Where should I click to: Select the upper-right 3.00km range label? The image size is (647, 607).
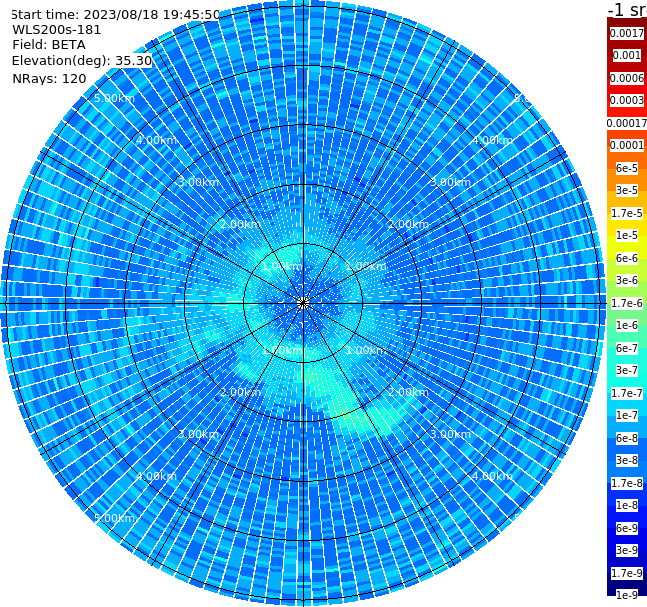(x=450, y=182)
